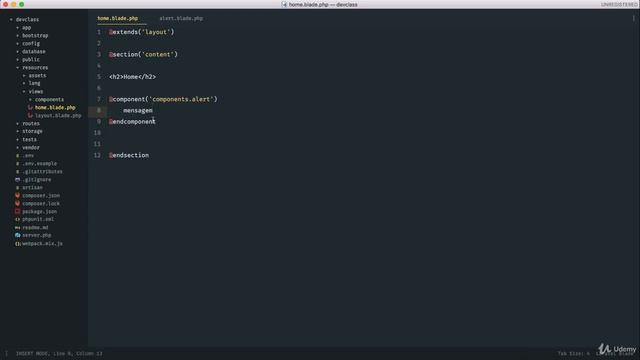This screenshot has height=360, width=640.
Task: Click the composer.json file icon
Action: tap(18, 196)
